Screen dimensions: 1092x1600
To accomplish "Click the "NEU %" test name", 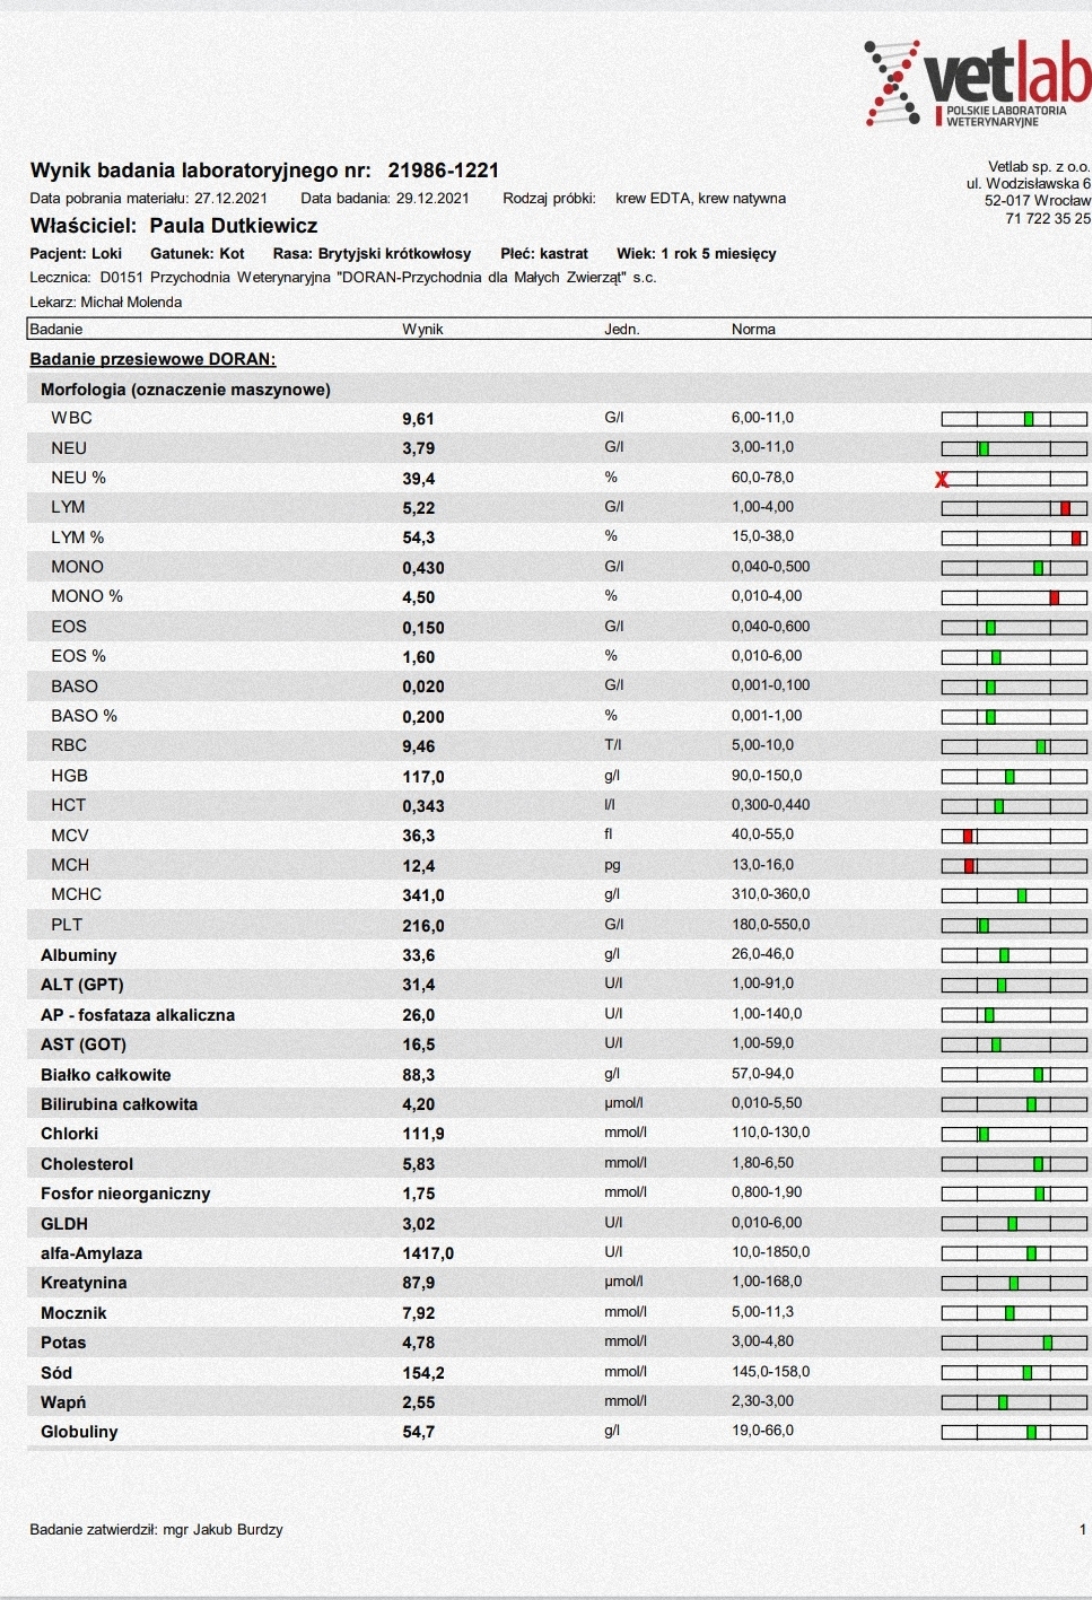I will [78, 478].
